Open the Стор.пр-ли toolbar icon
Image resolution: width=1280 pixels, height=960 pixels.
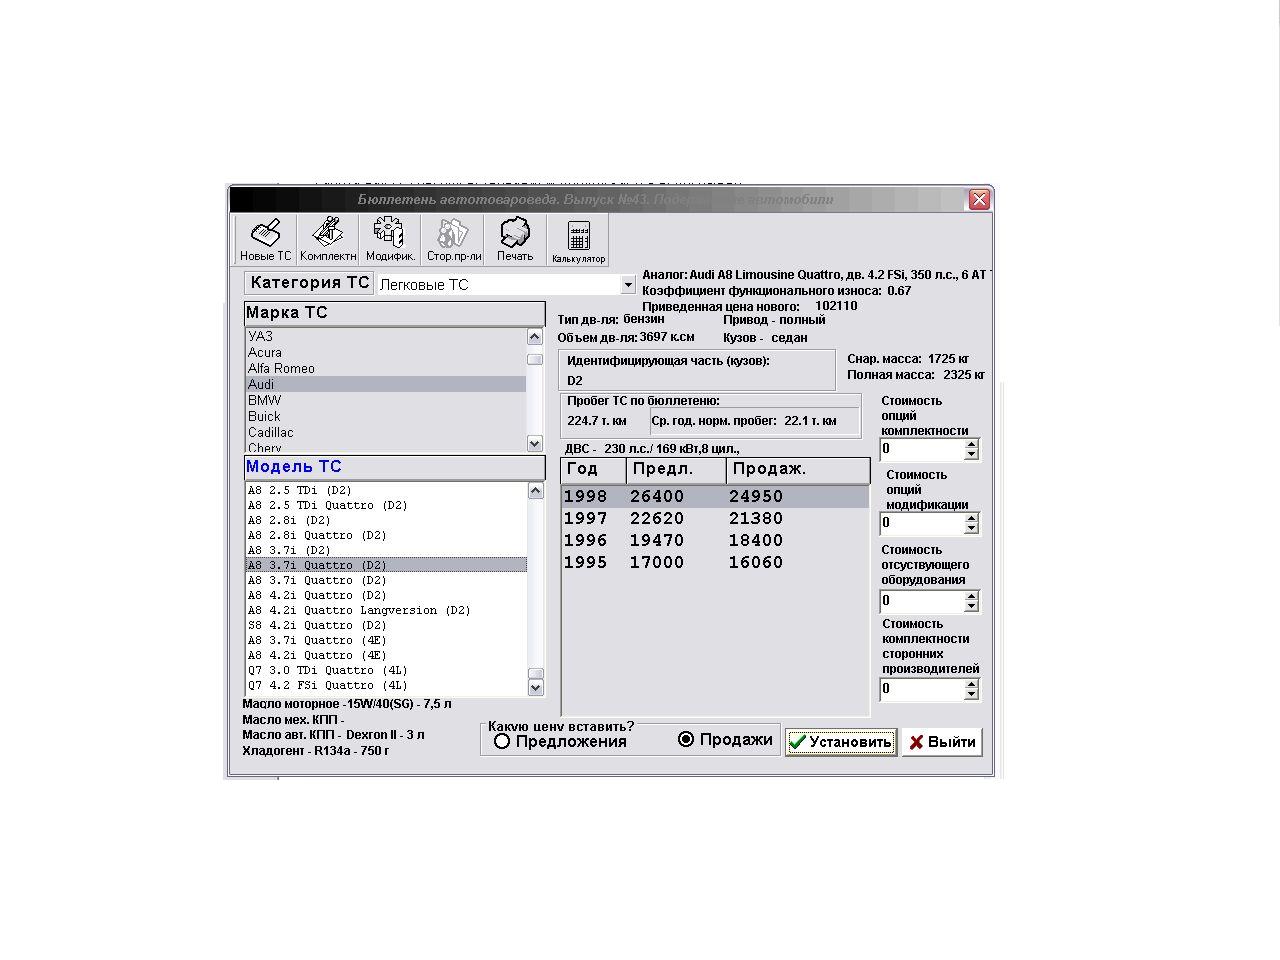coord(453,240)
